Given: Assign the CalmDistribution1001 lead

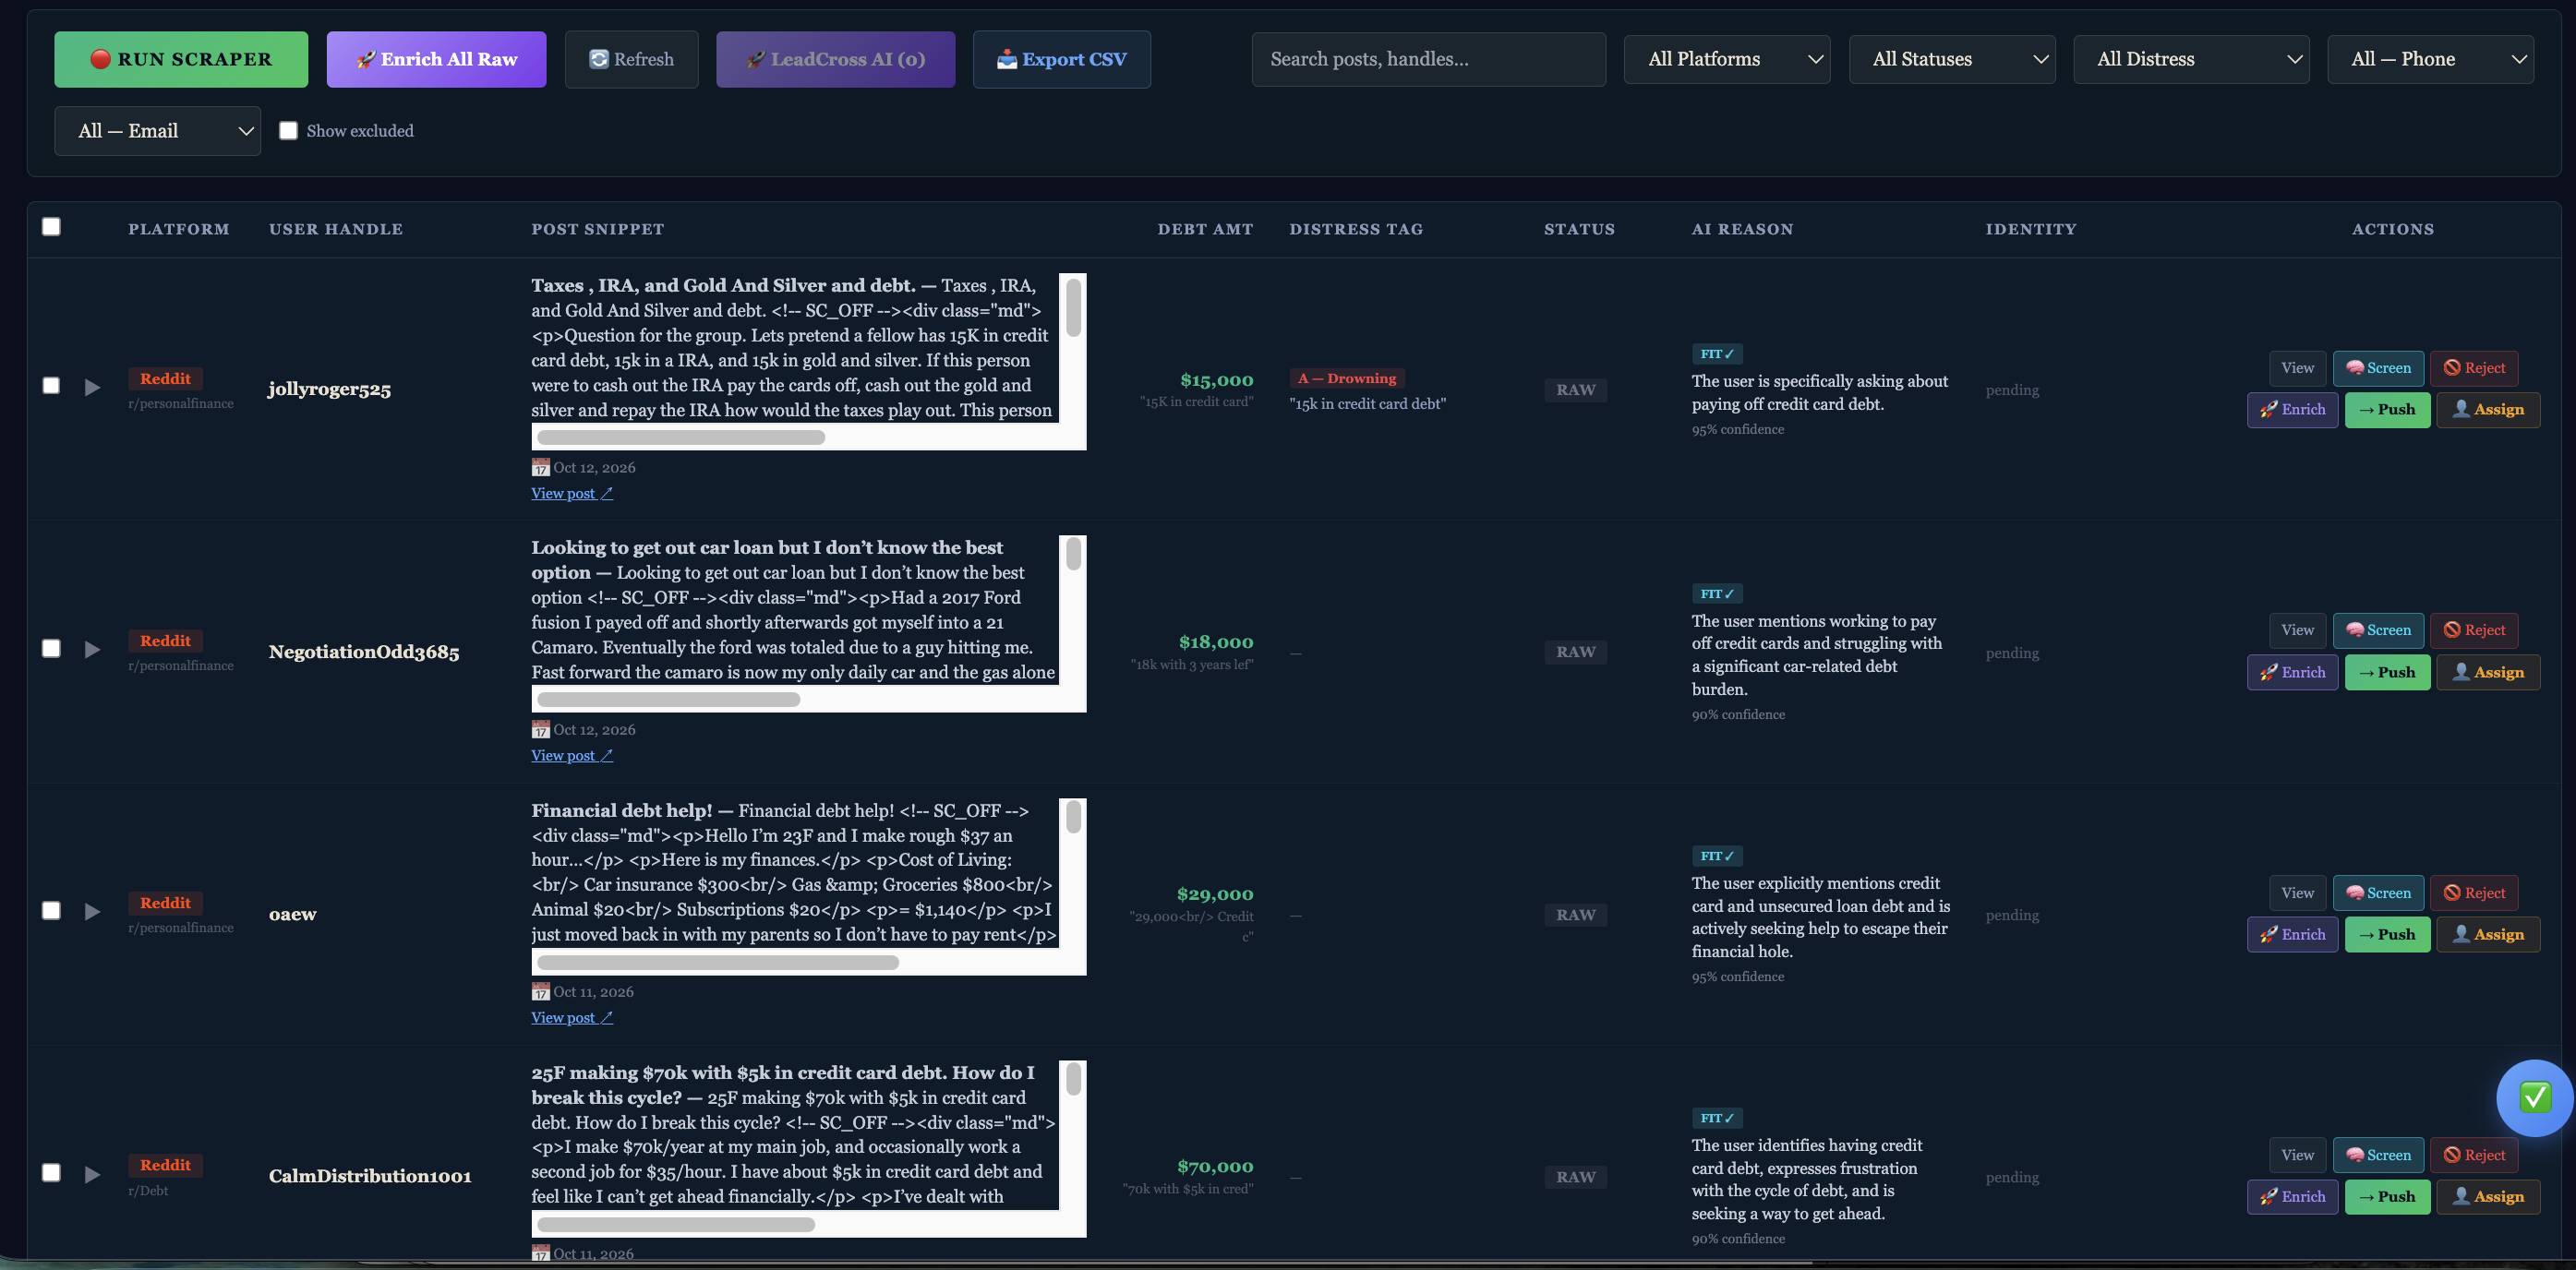Looking at the screenshot, I should coord(2488,1196).
